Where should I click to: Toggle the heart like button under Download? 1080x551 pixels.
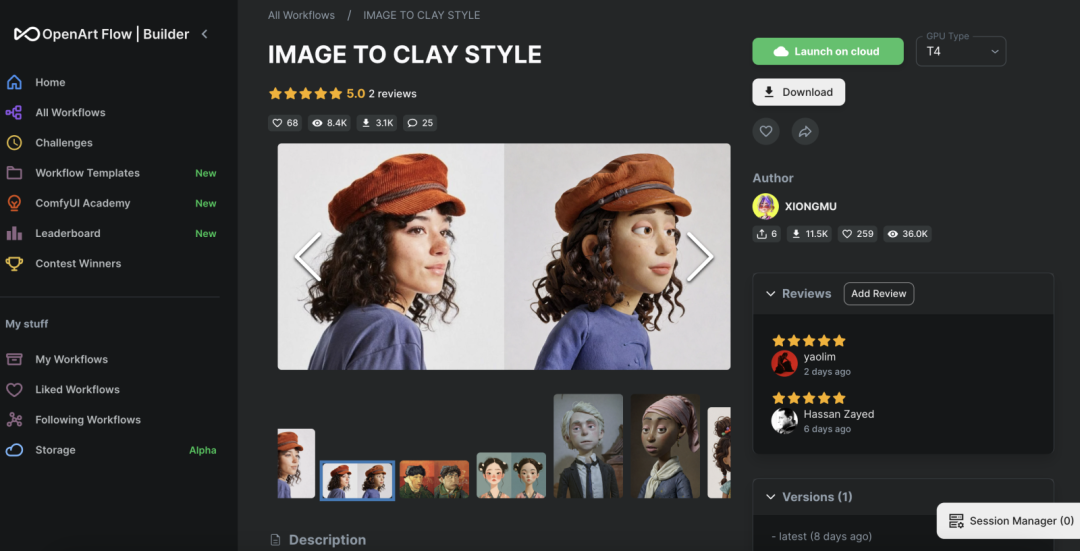click(x=766, y=132)
